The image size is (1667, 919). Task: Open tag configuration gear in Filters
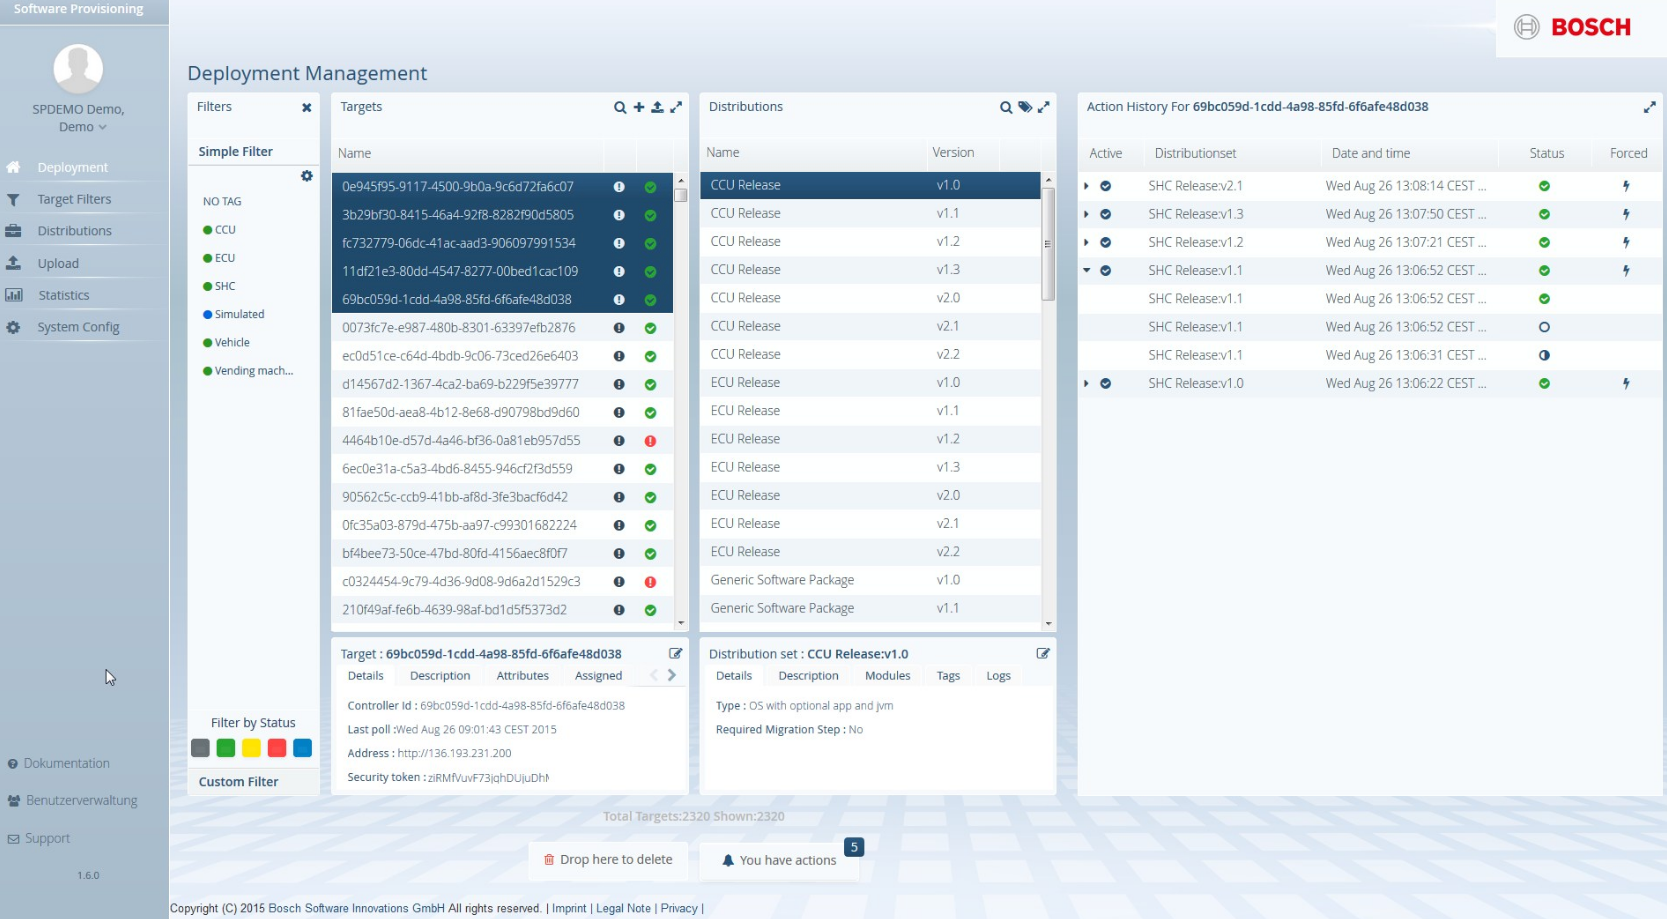click(307, 176)
